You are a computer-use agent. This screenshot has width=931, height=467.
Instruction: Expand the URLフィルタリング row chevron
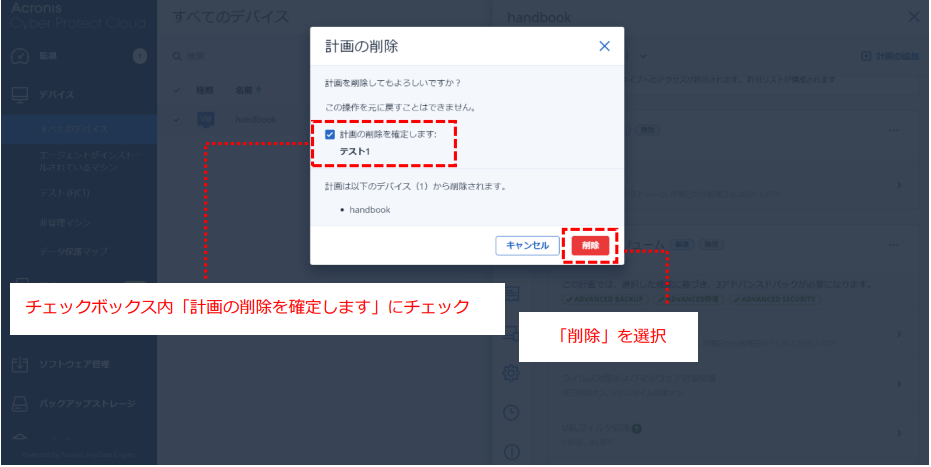point(900,435)
